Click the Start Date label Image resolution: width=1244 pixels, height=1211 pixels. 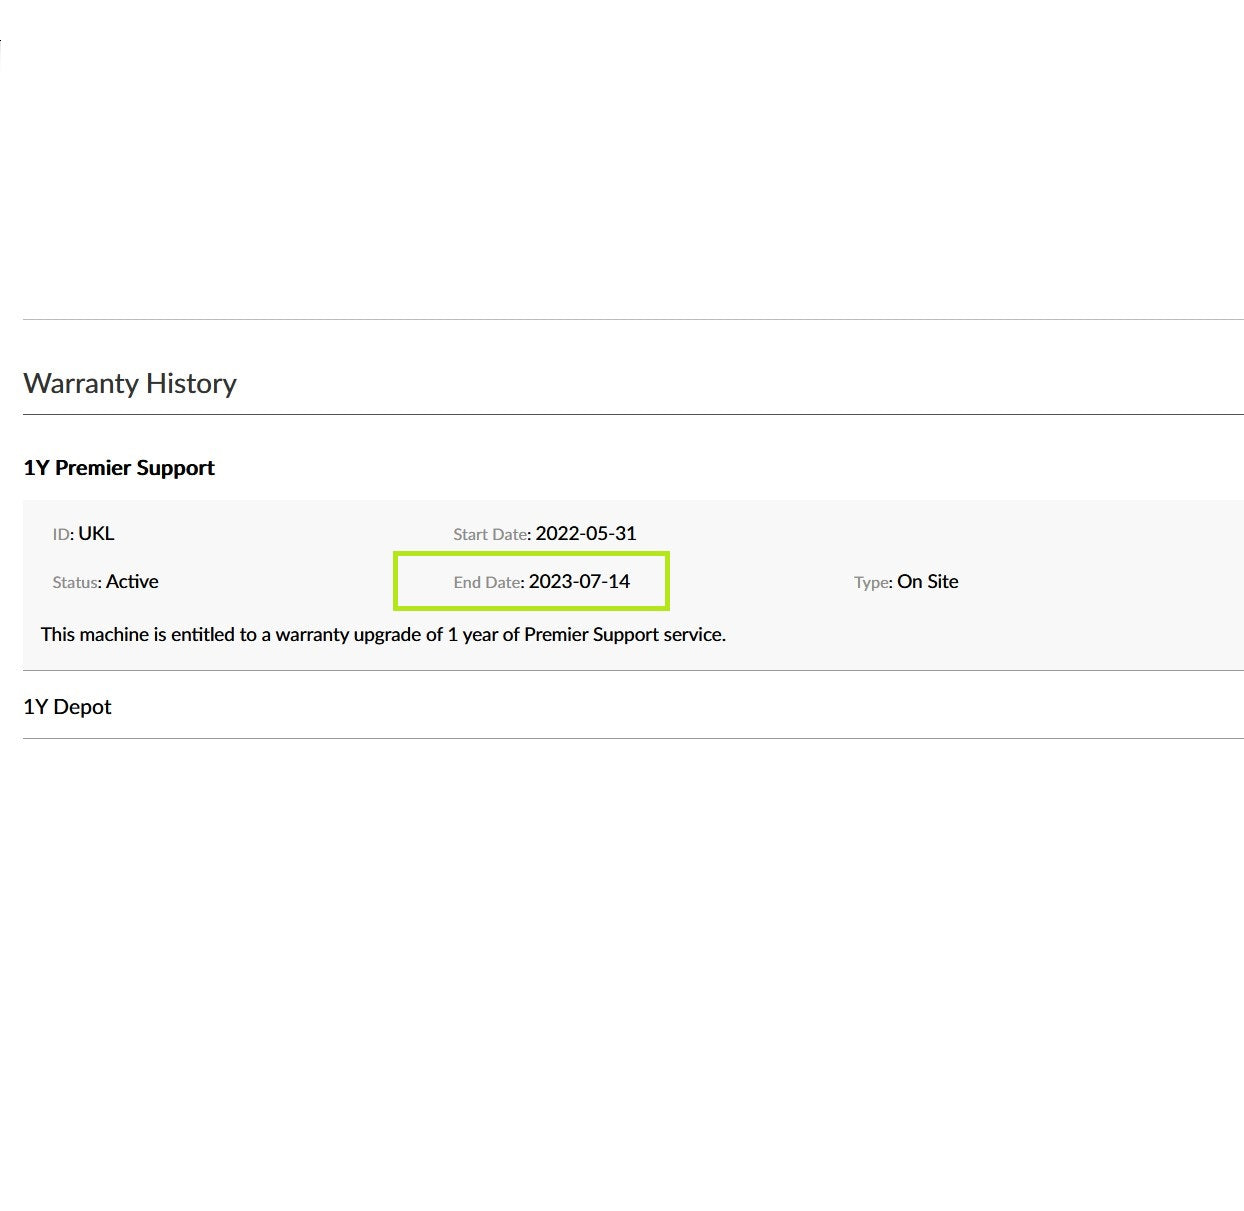click(x=491, y=534)
